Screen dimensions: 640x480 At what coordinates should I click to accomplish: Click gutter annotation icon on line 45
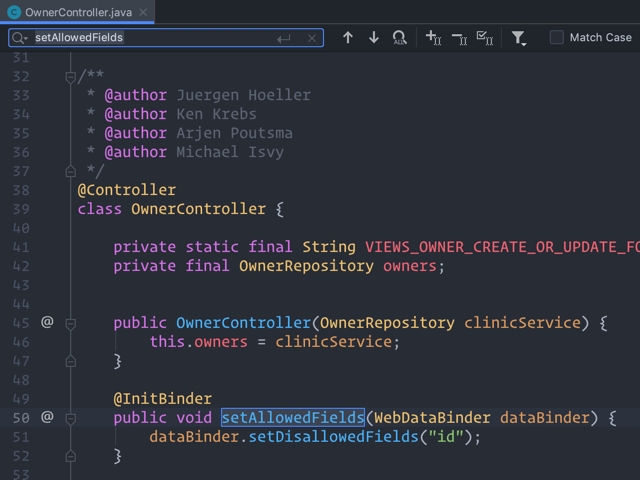pos(47,323)
